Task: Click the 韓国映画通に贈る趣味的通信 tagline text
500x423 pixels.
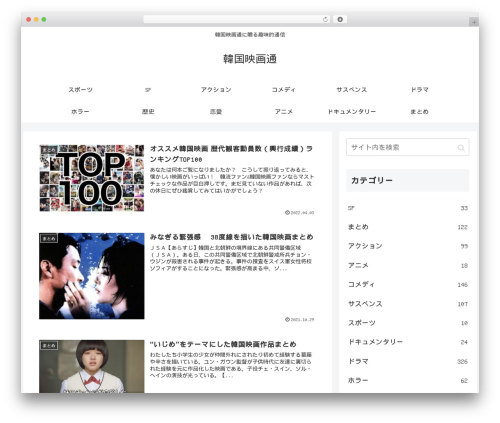Action: pyautogui.click(x=250, y=34)
